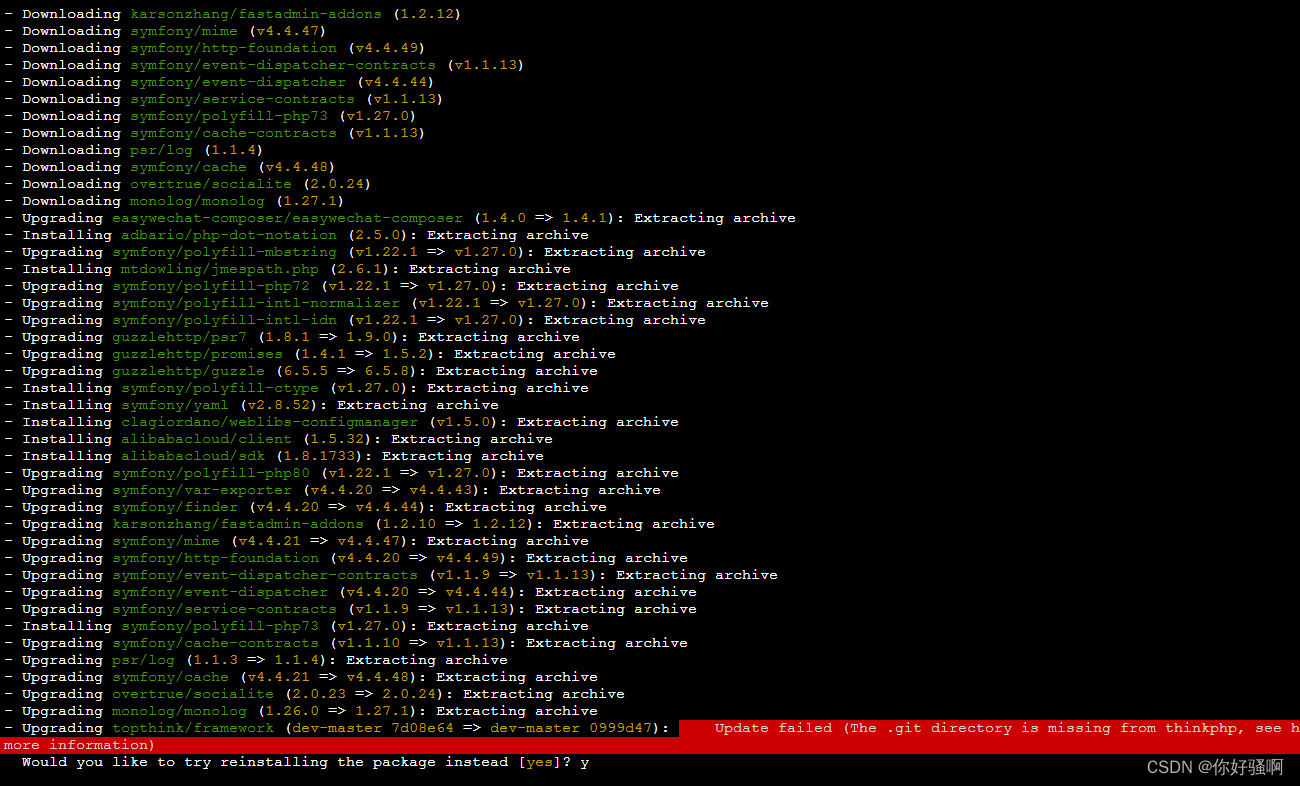Image resolution: width=1300 pixels, height=786 pixels.
Task: Click Upgrading symfony/cache-contracts line
Action: pos(346,643)
